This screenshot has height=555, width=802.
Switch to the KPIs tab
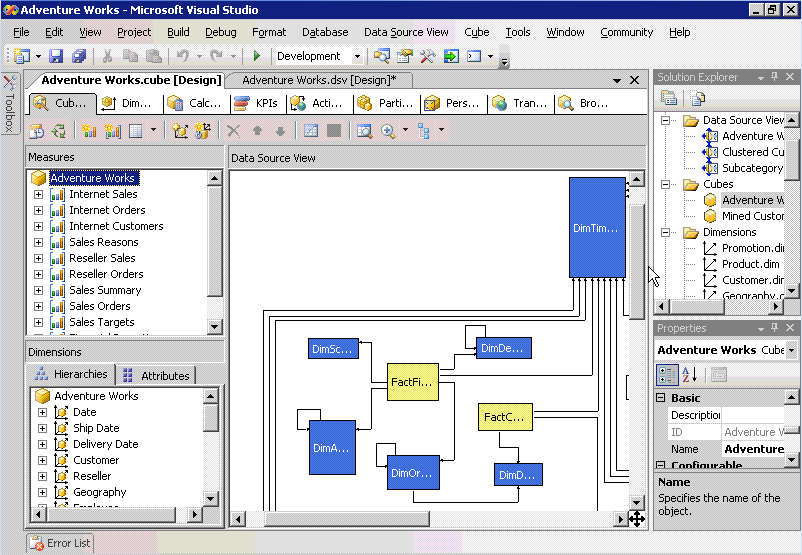(256, 103)
